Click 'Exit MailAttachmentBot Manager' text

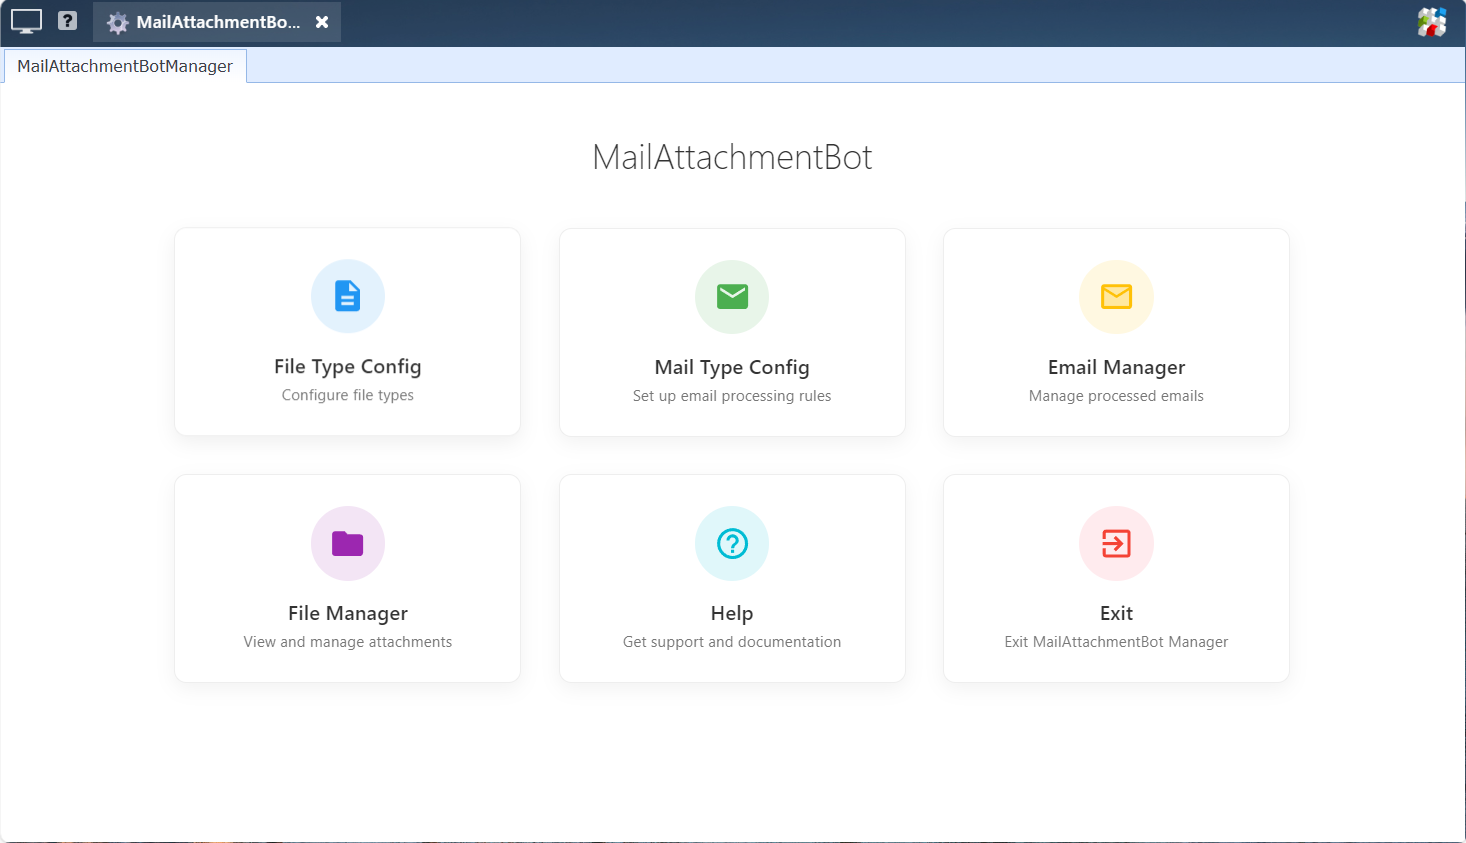point(1116,642)
